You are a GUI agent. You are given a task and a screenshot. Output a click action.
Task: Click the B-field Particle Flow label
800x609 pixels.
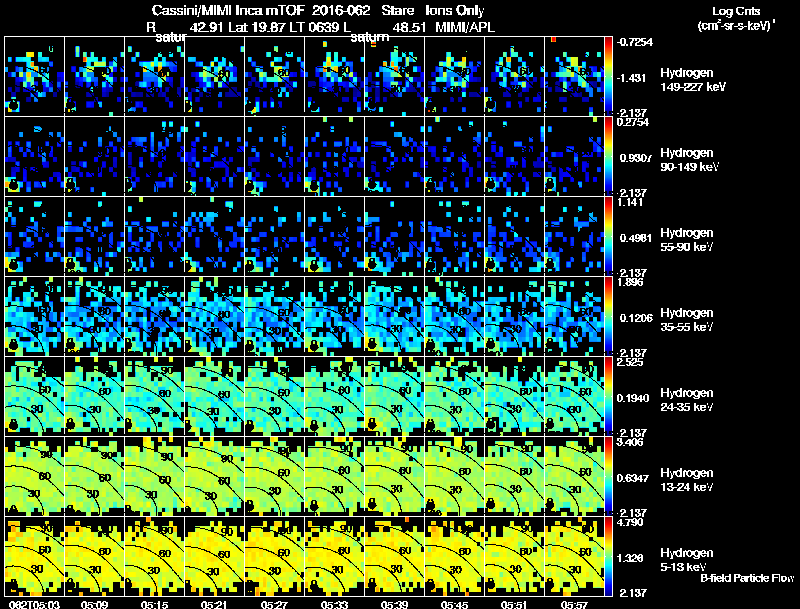click(x=747, y=578)
